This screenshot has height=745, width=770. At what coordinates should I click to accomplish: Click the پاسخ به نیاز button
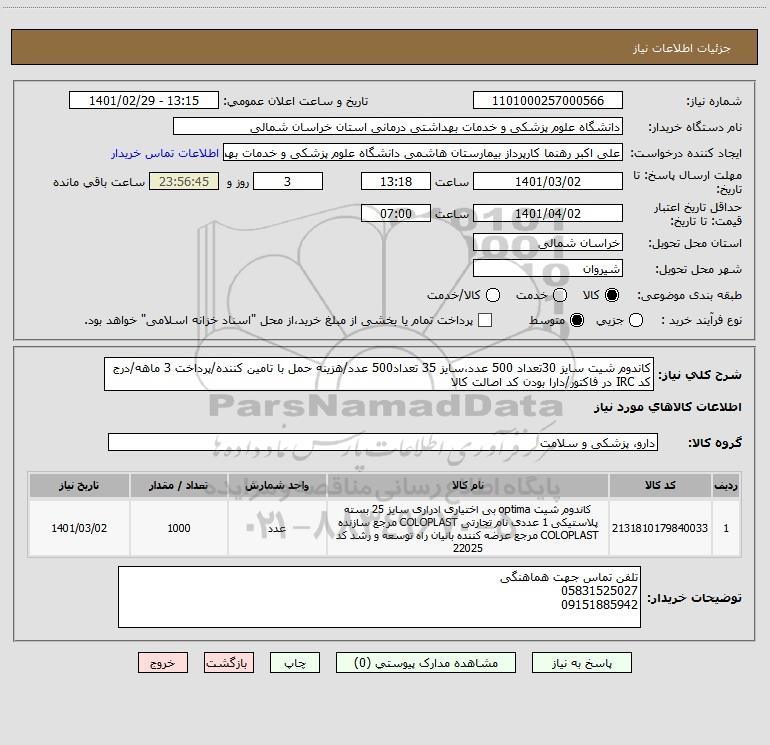tap(581, 663)
